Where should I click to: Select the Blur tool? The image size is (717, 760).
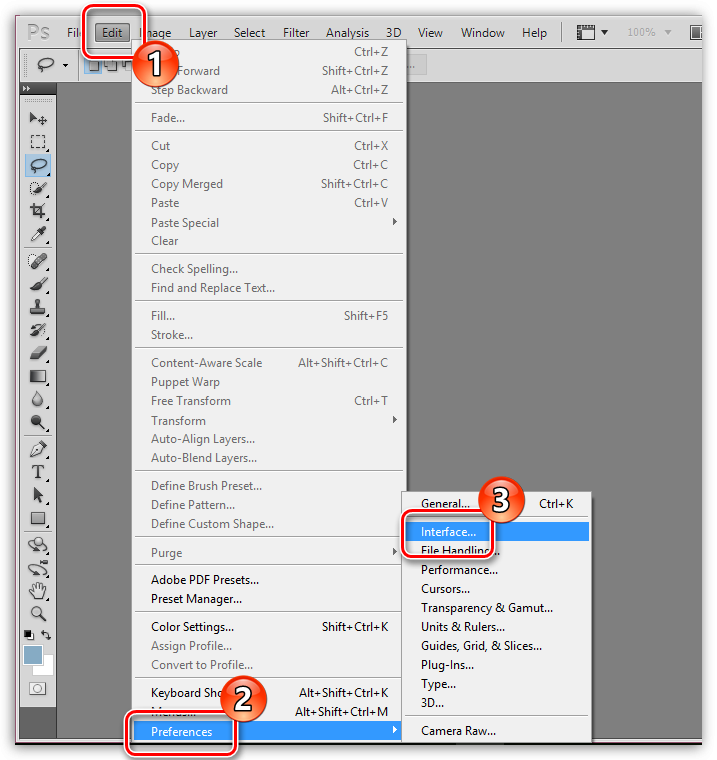(x=38, y=400)
